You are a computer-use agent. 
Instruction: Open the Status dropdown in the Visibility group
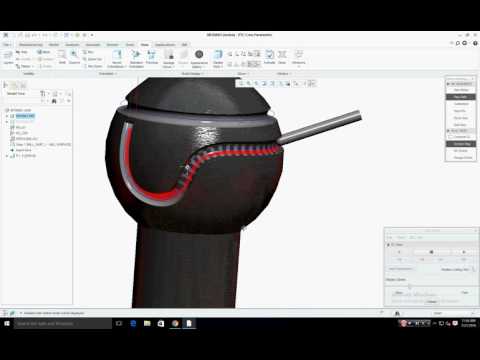pos(25,66)
